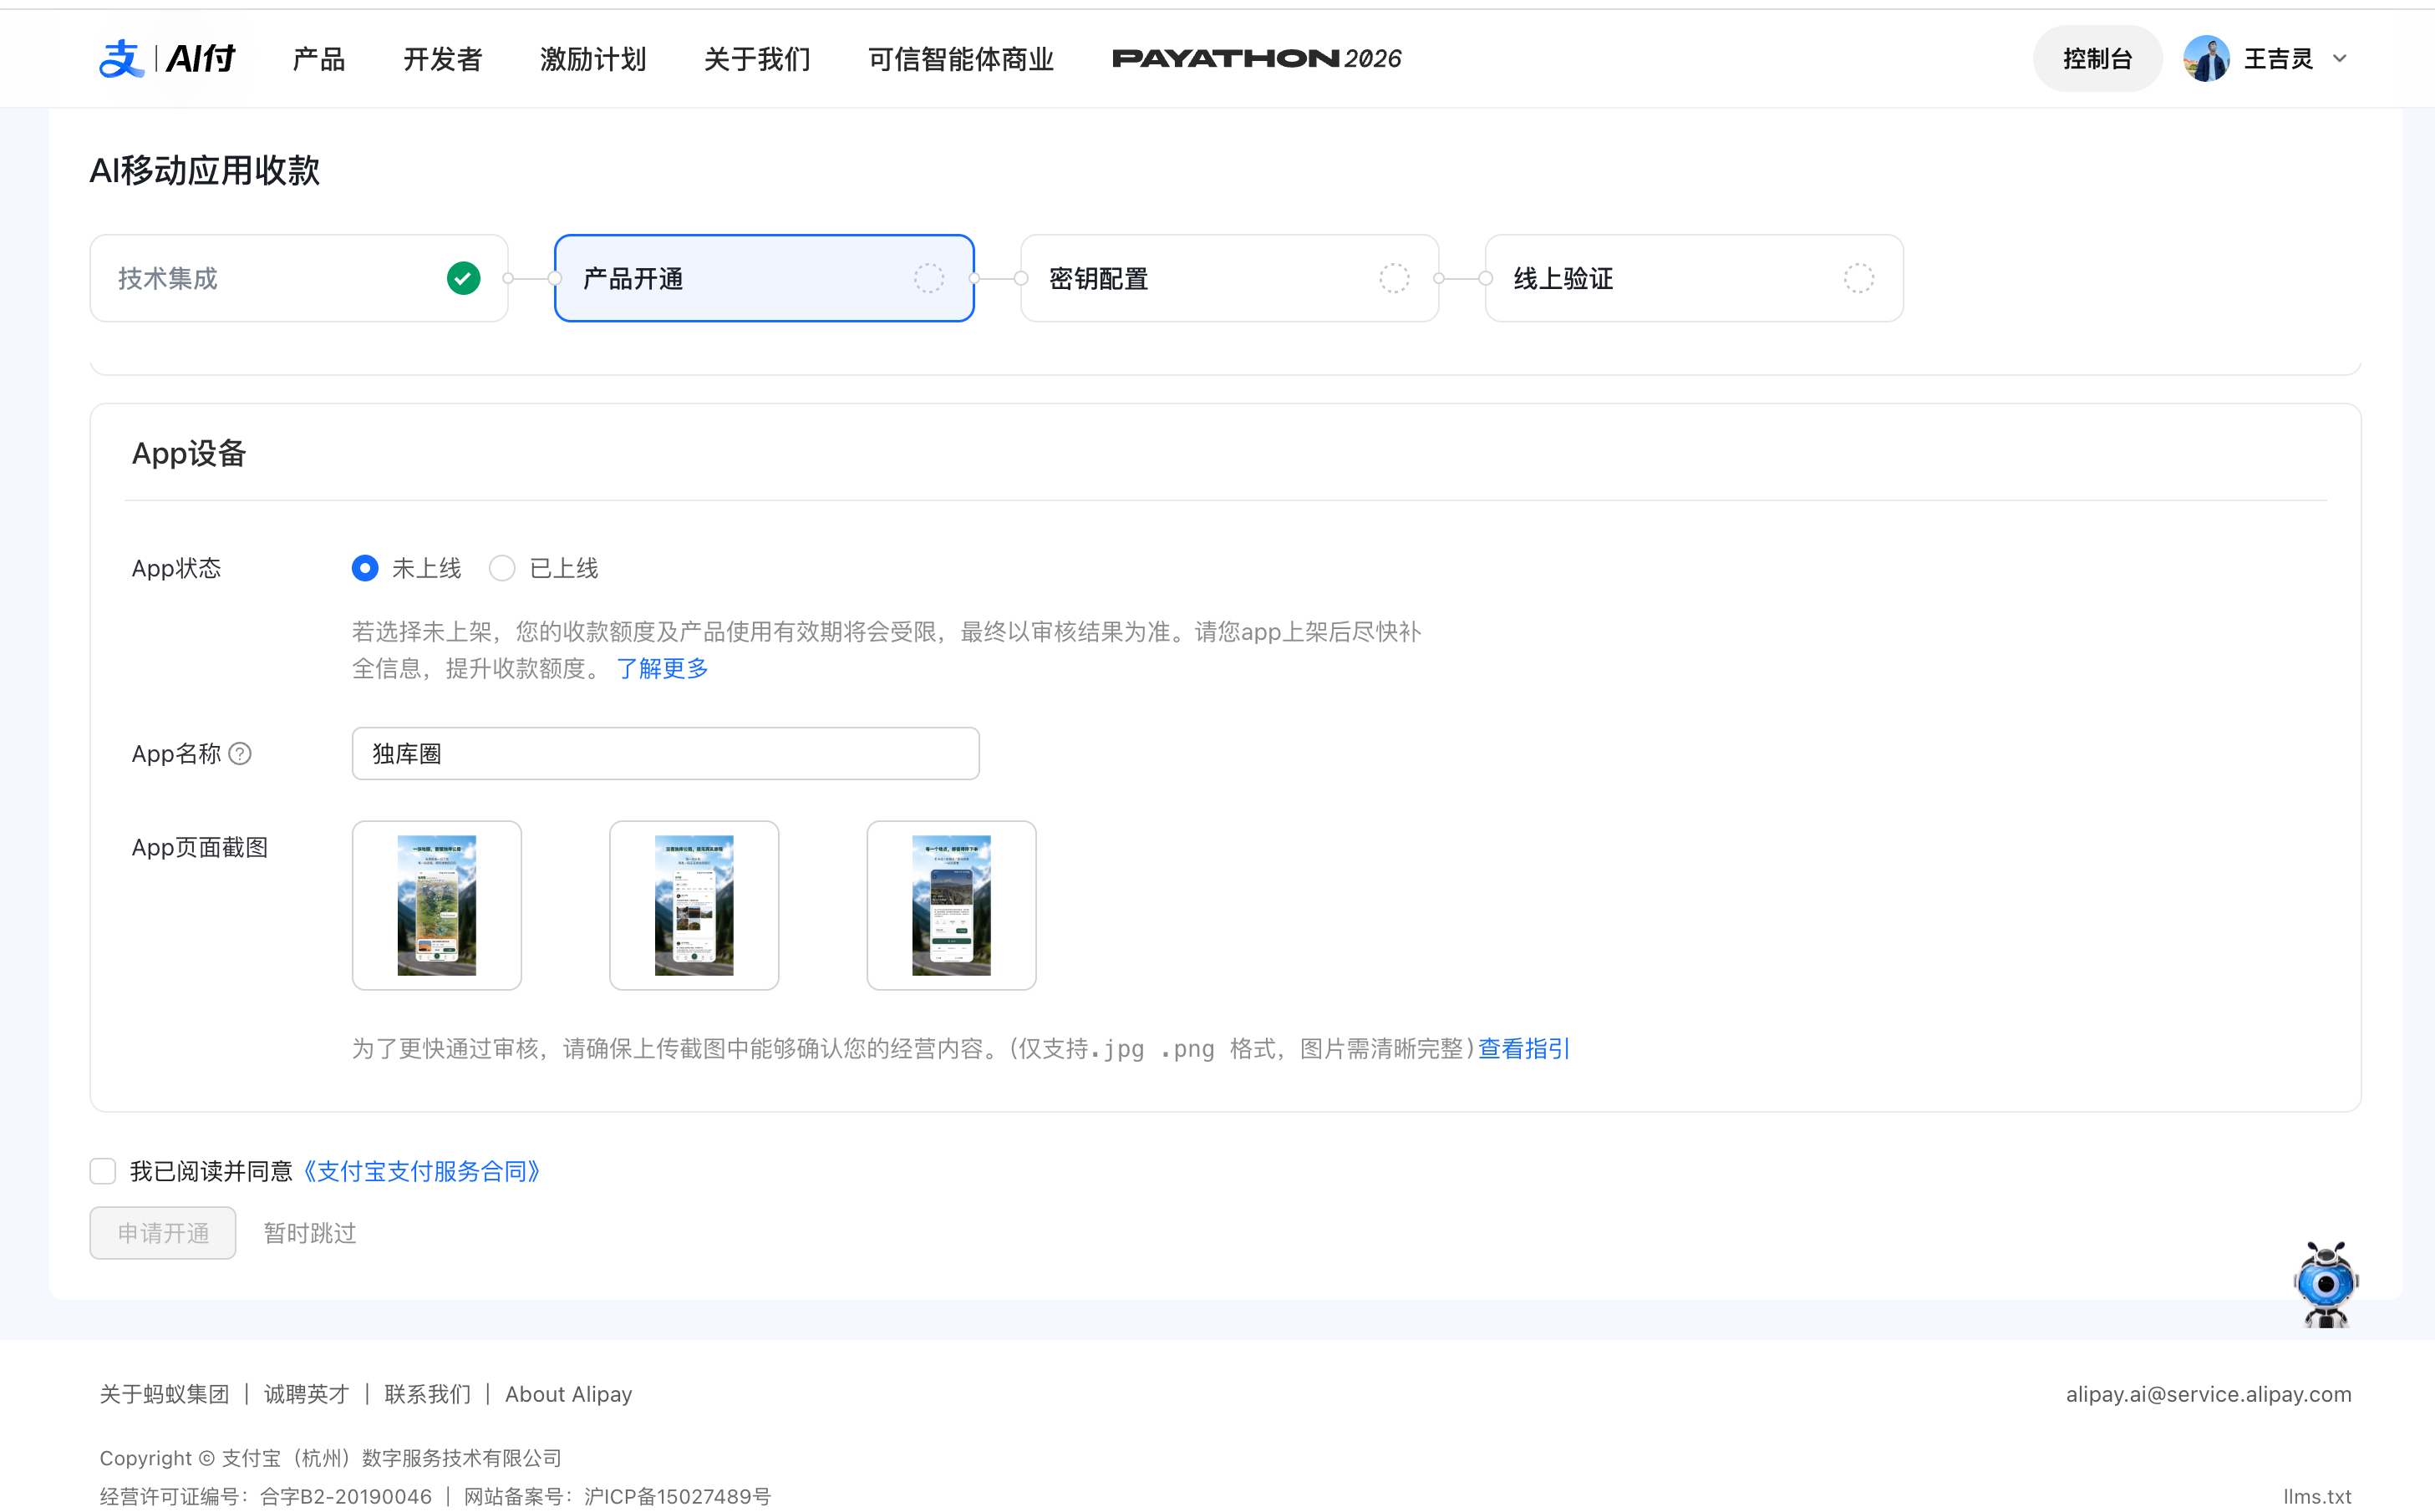Click the 王吉灵 user avatar

pyautogui.click(x=2206, y=59)
